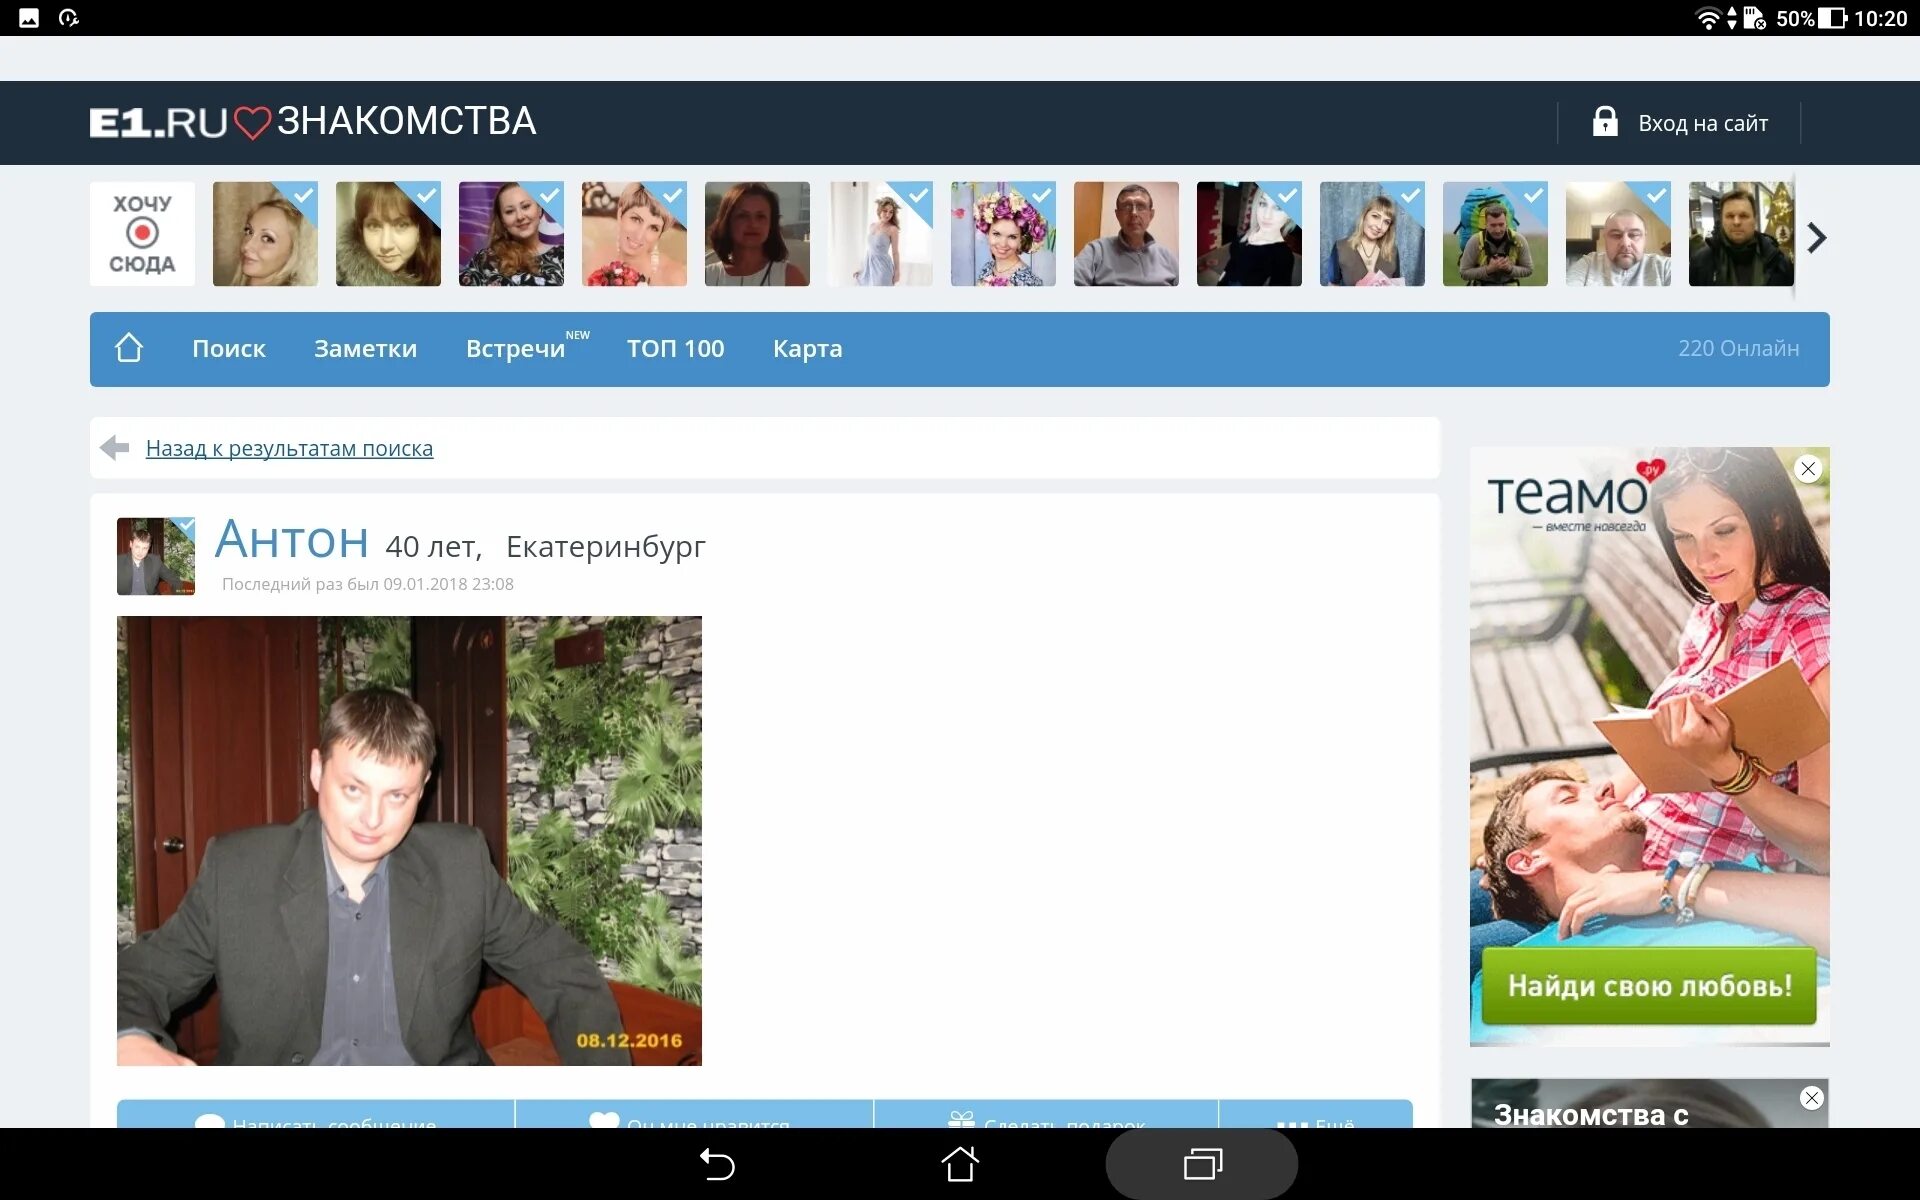The height and width of the screenshot is (1200, 1920).
Task: Click Назад к результатам поиска link
Action: coord(290,447)
